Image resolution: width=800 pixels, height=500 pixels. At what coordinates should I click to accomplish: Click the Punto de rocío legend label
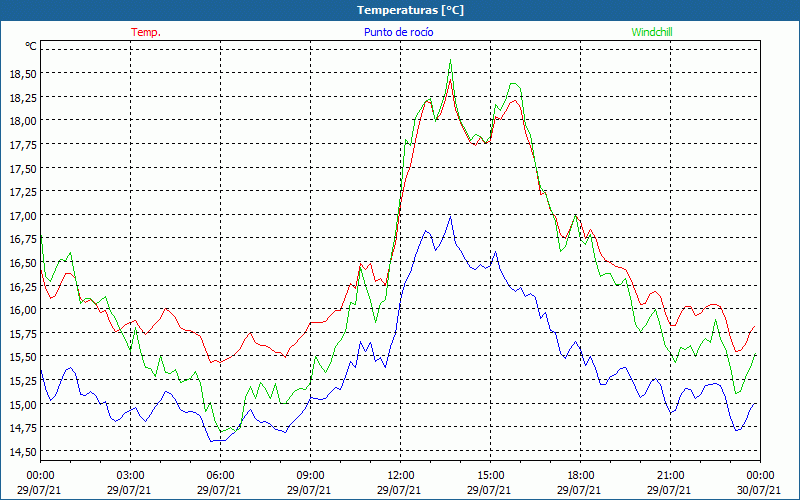click(x=398, y=32)
